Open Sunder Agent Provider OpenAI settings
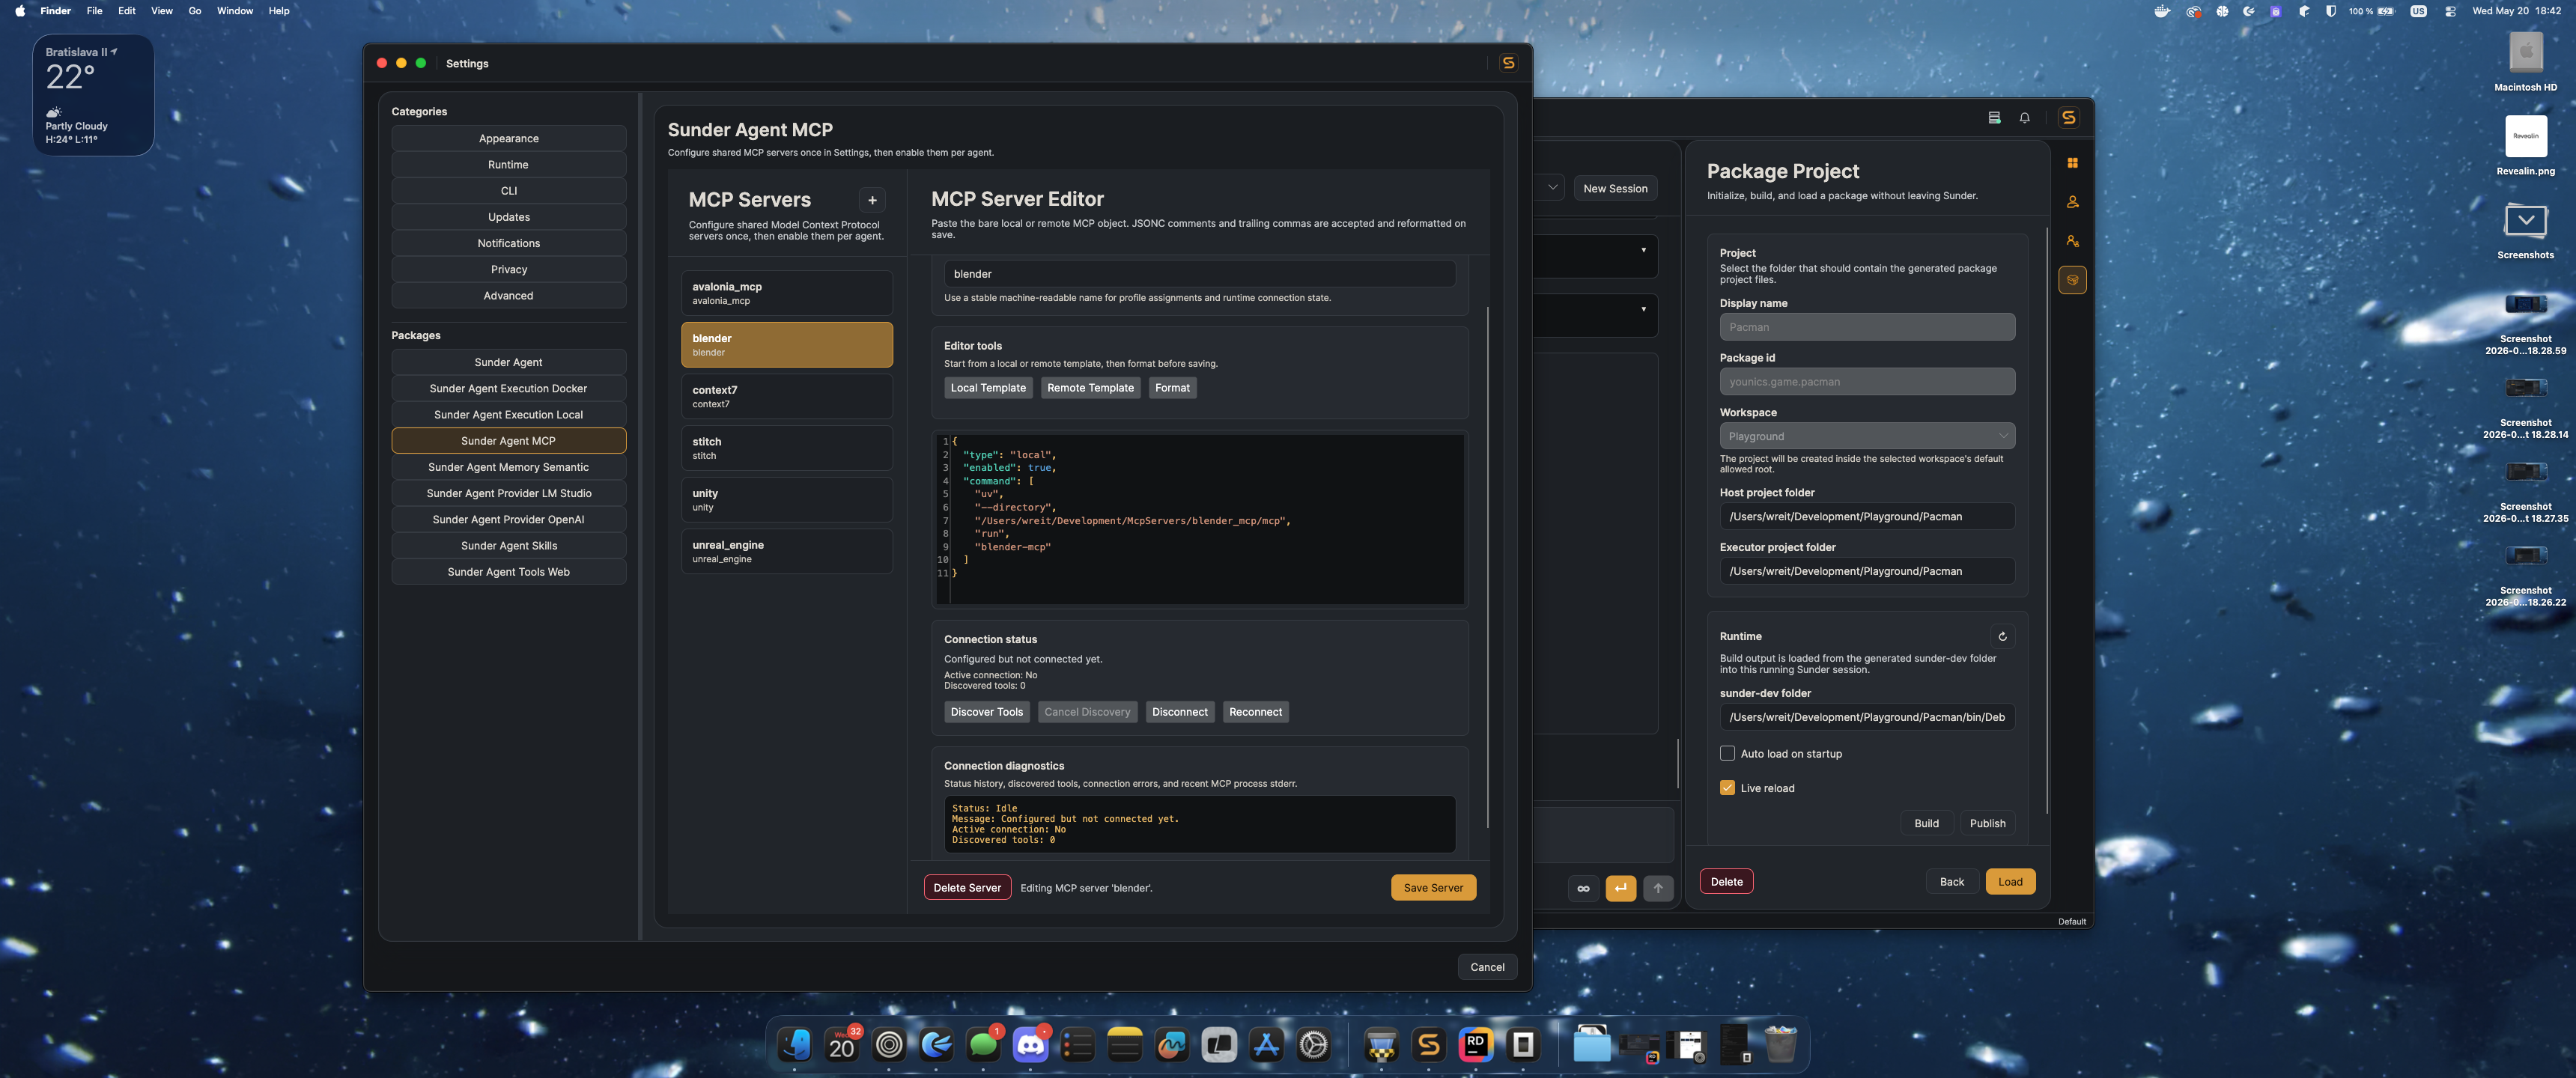This screenshot has width=2576, height=1078. click(x=509, y=519)
